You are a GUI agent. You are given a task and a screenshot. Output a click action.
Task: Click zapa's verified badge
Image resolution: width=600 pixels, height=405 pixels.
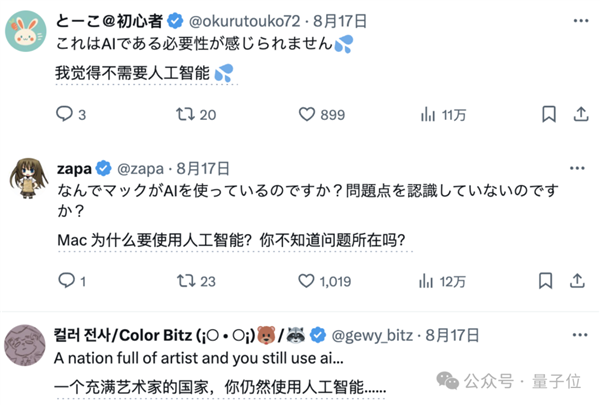[105, 169]
